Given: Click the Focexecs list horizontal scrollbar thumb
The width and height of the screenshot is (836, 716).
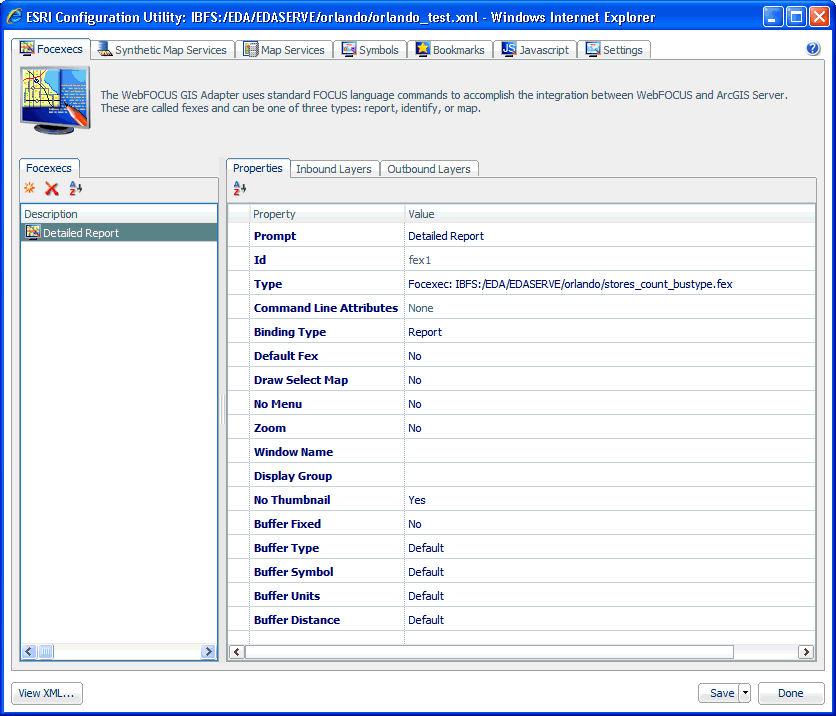Looking at the screenshot, I should [x=46, y=651].
